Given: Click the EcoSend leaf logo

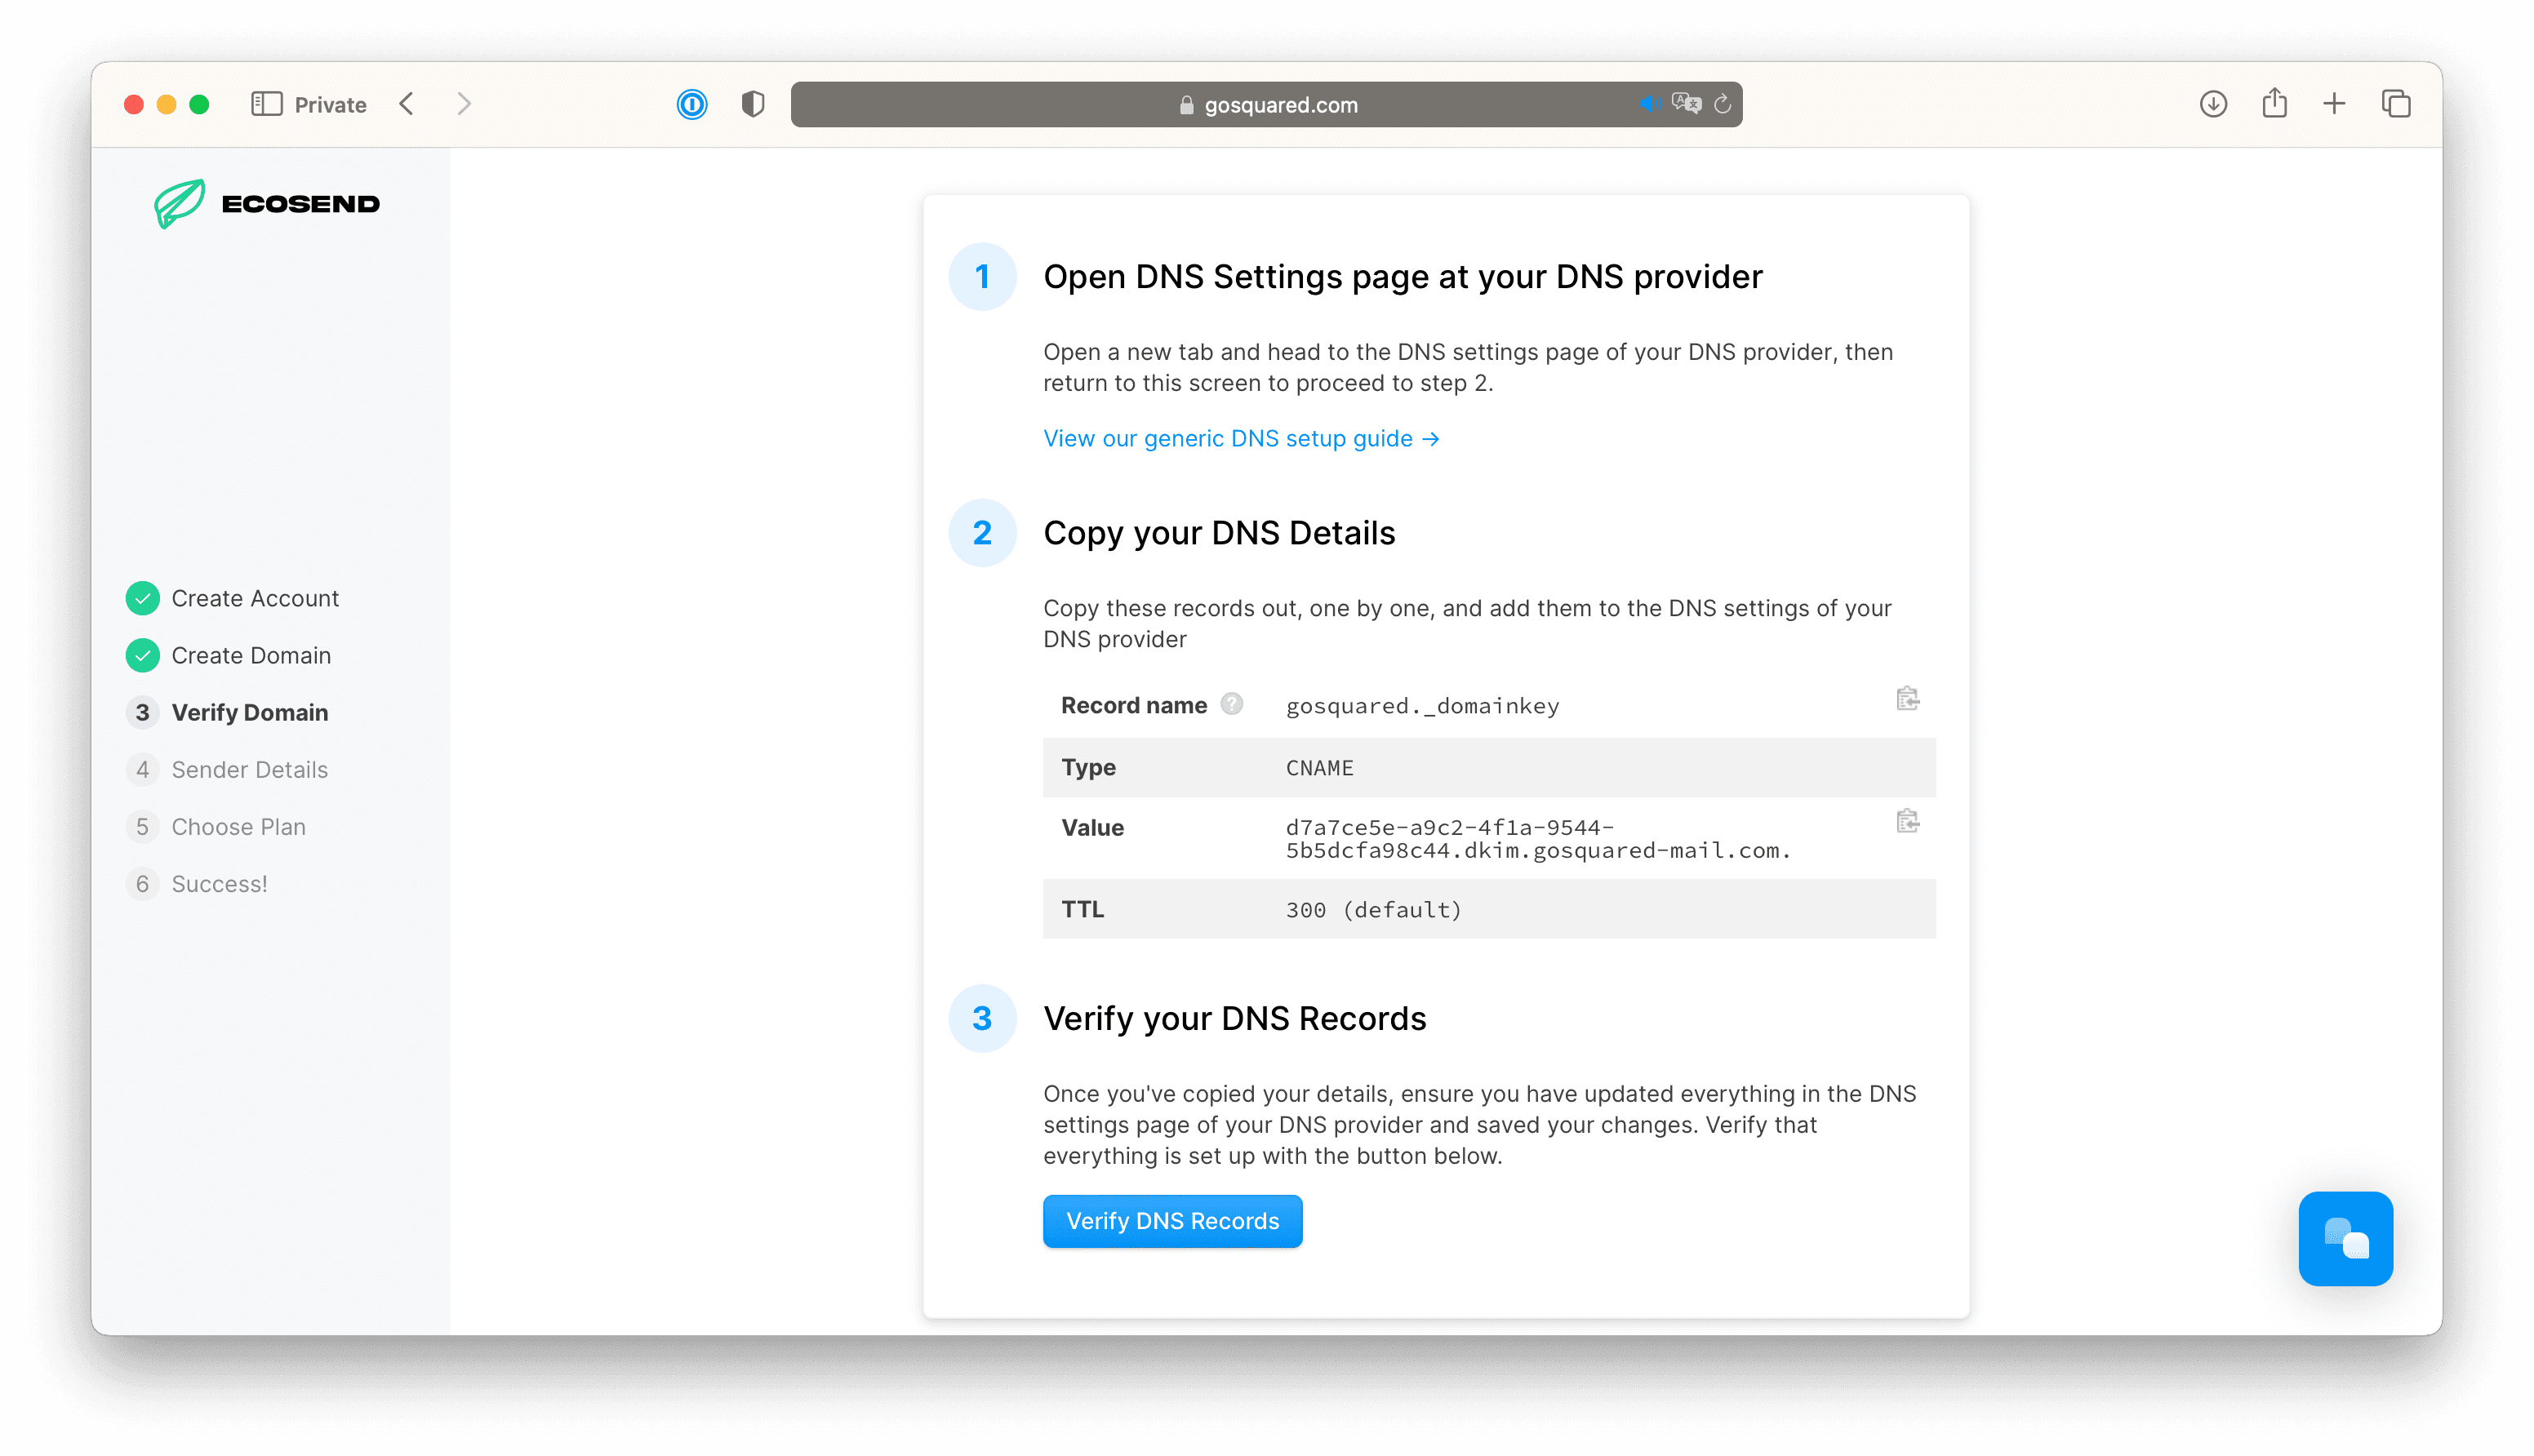Looking at the screenshot, I should (x=180, y=203).
